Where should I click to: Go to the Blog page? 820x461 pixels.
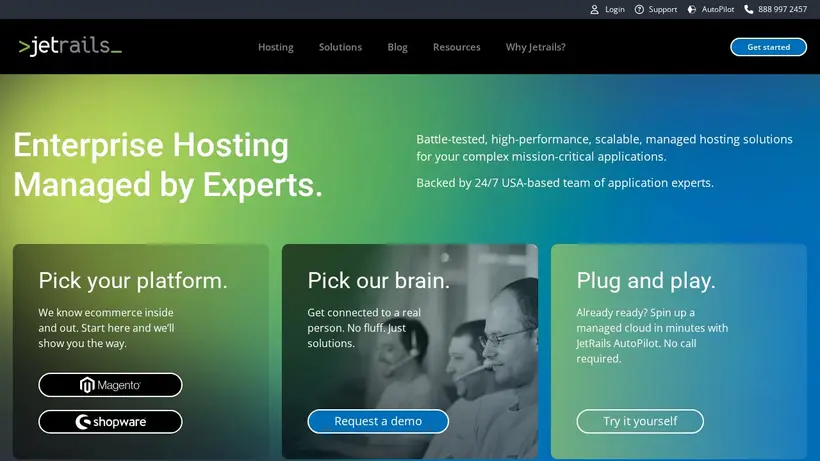click(x=397, y=47)
